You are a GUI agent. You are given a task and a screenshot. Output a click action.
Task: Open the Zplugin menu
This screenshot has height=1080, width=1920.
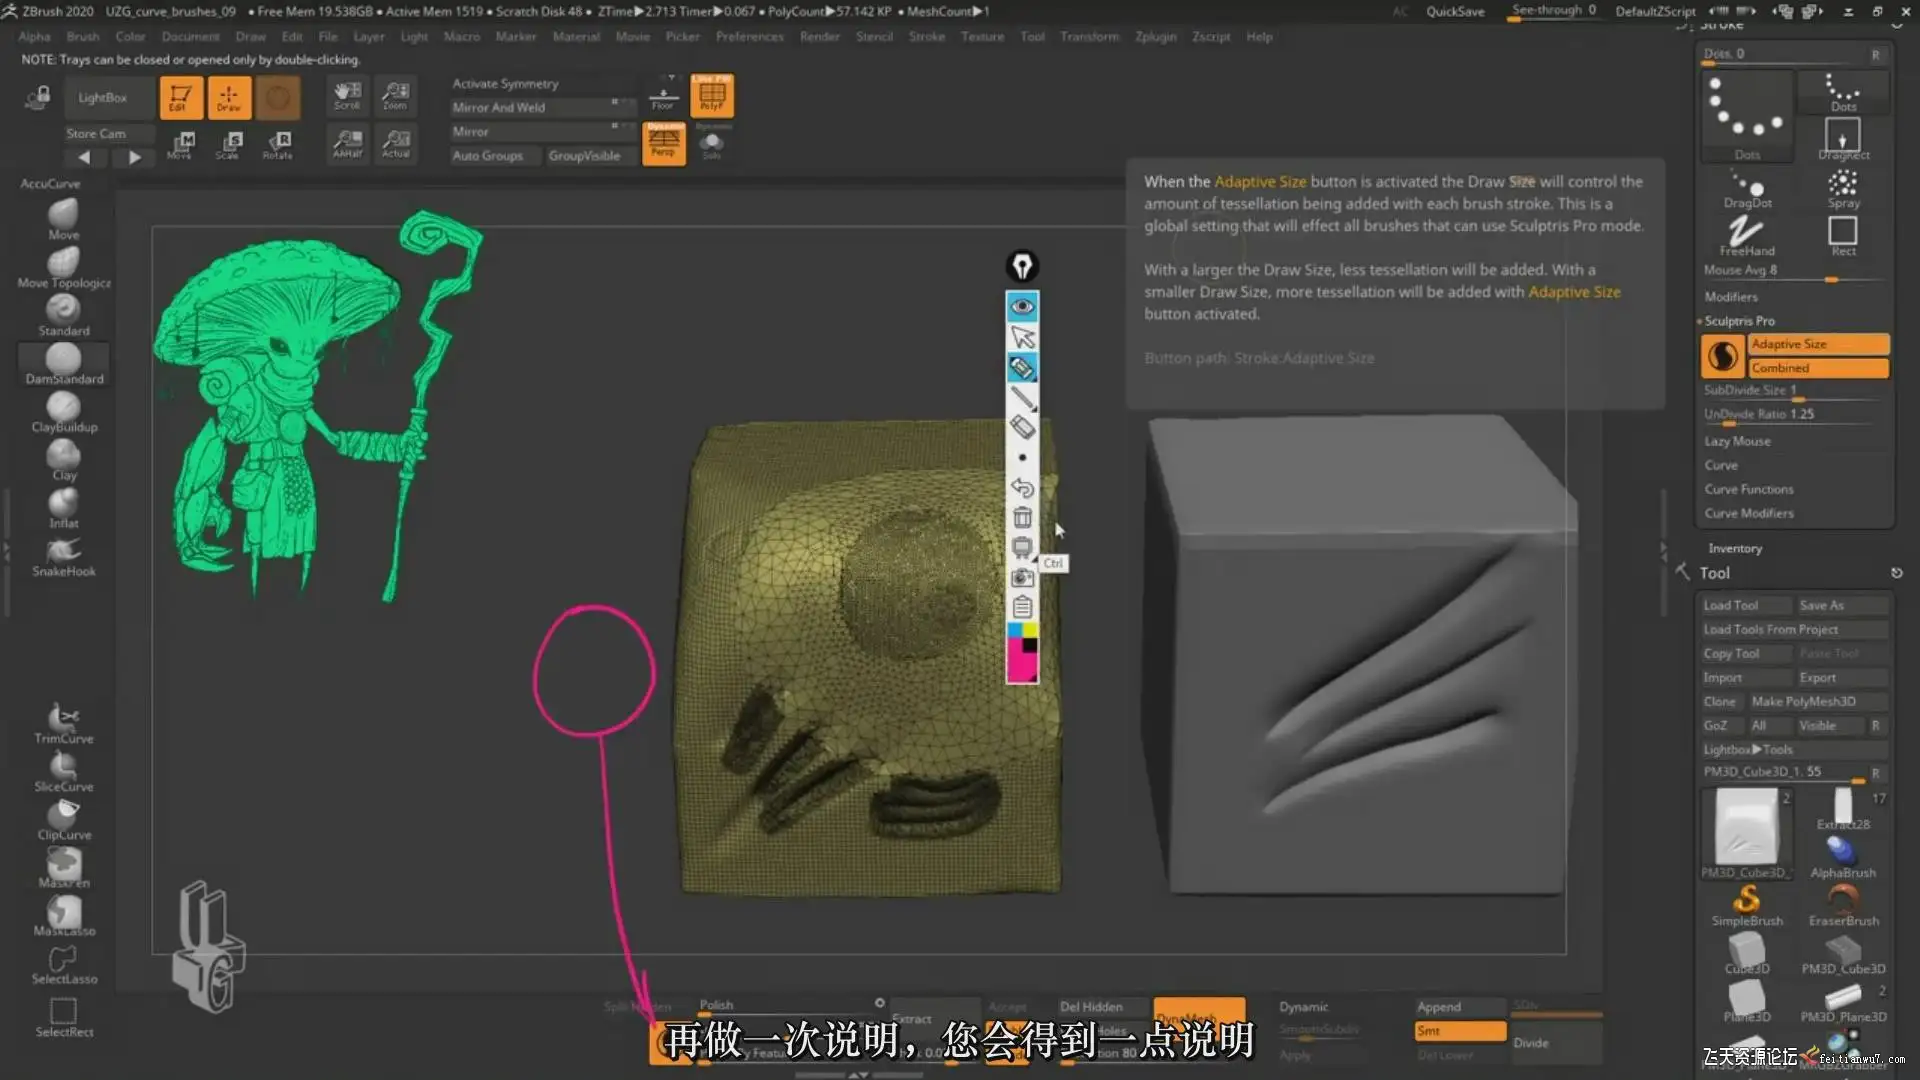[1155, 36]
